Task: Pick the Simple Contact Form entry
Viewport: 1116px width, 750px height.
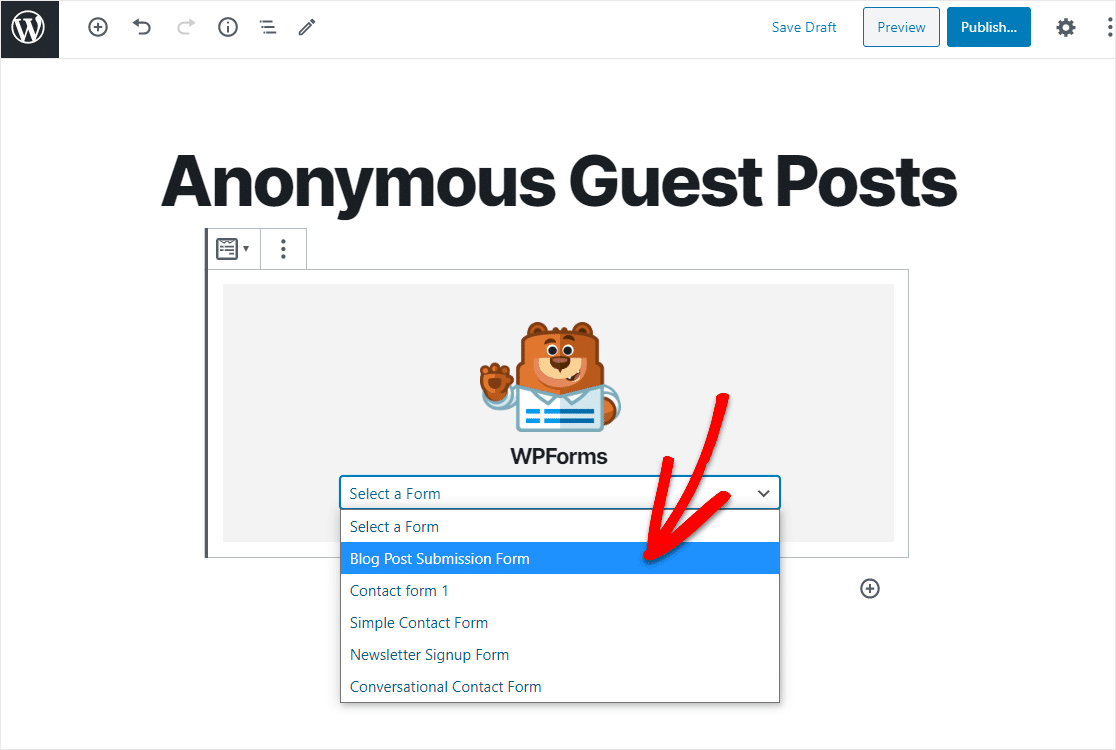Action: [x=560, y=623]
